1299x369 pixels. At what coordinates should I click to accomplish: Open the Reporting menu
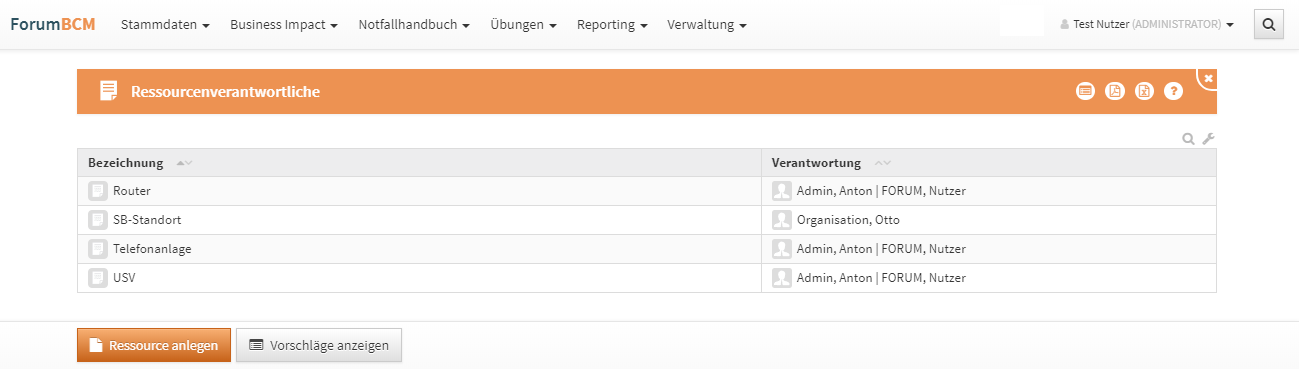coord(612,25)
